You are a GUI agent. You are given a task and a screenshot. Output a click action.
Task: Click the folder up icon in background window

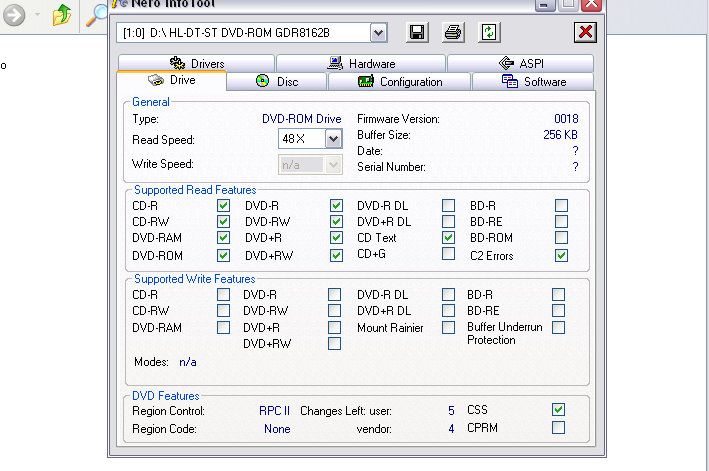(62, 15)
